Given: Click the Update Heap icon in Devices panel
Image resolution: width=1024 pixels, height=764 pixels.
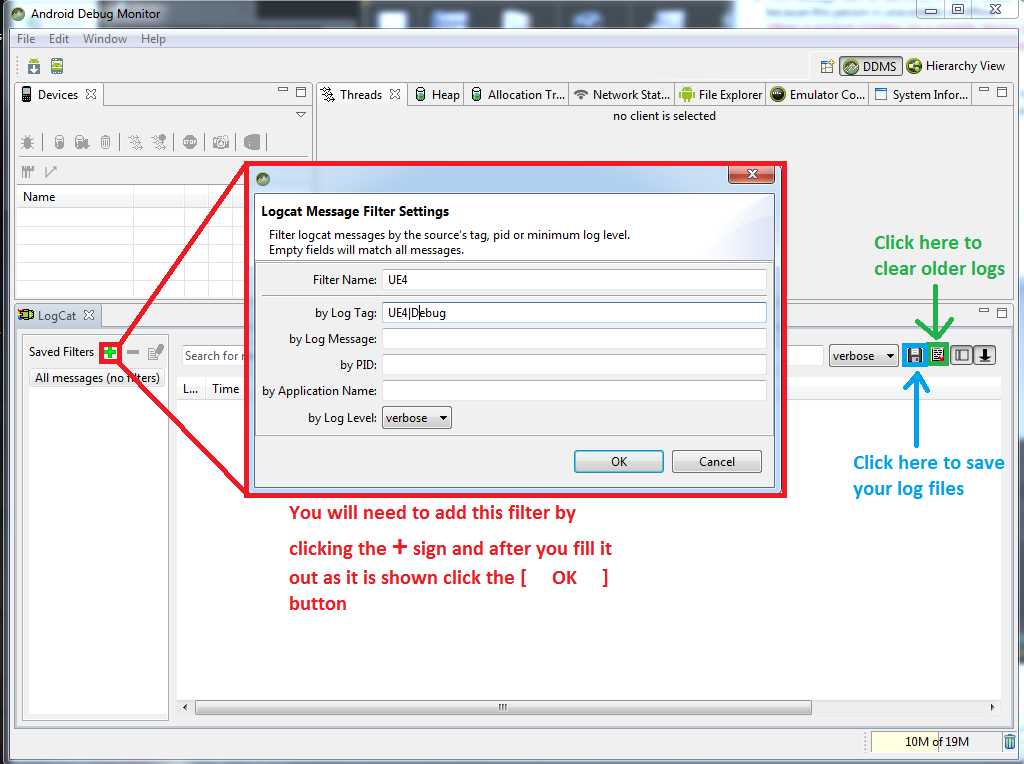Looking at the screenshot, I should (x=59, y=142).
